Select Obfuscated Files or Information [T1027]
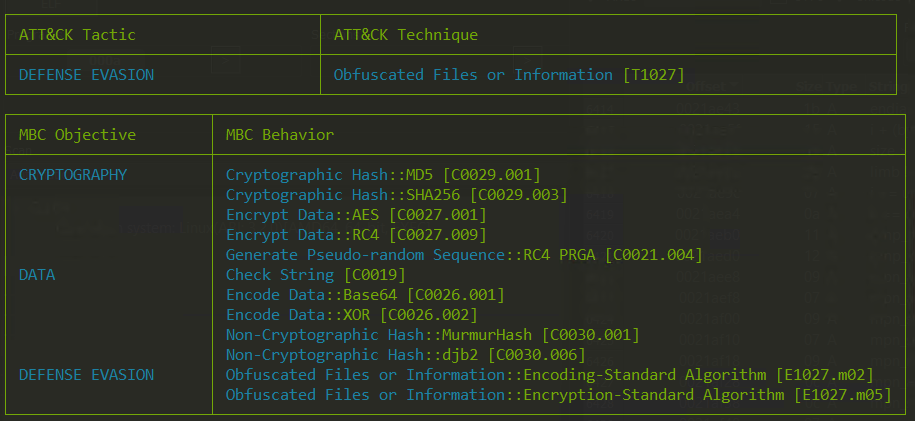 pyautogui.click(x=508, y=75)
